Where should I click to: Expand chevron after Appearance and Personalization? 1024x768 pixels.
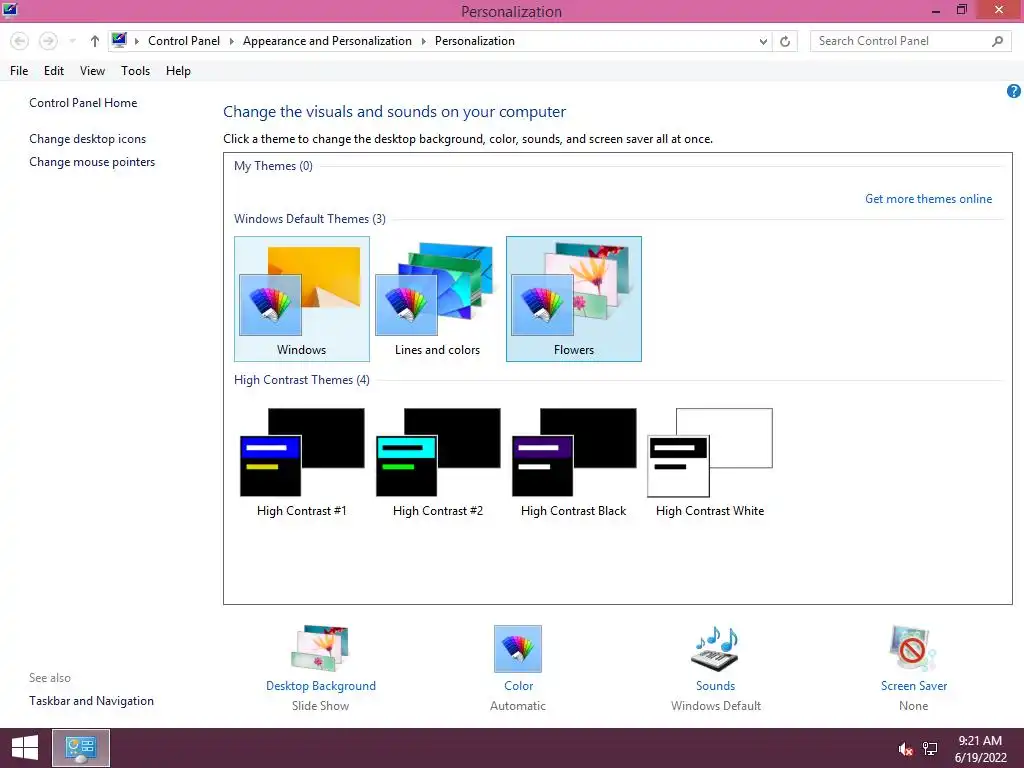pyautogui.click(x=423, y=41)
